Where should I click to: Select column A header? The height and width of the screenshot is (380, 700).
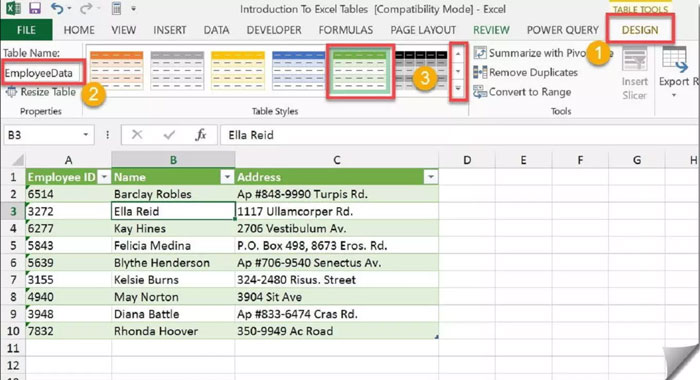coord(68,160)
